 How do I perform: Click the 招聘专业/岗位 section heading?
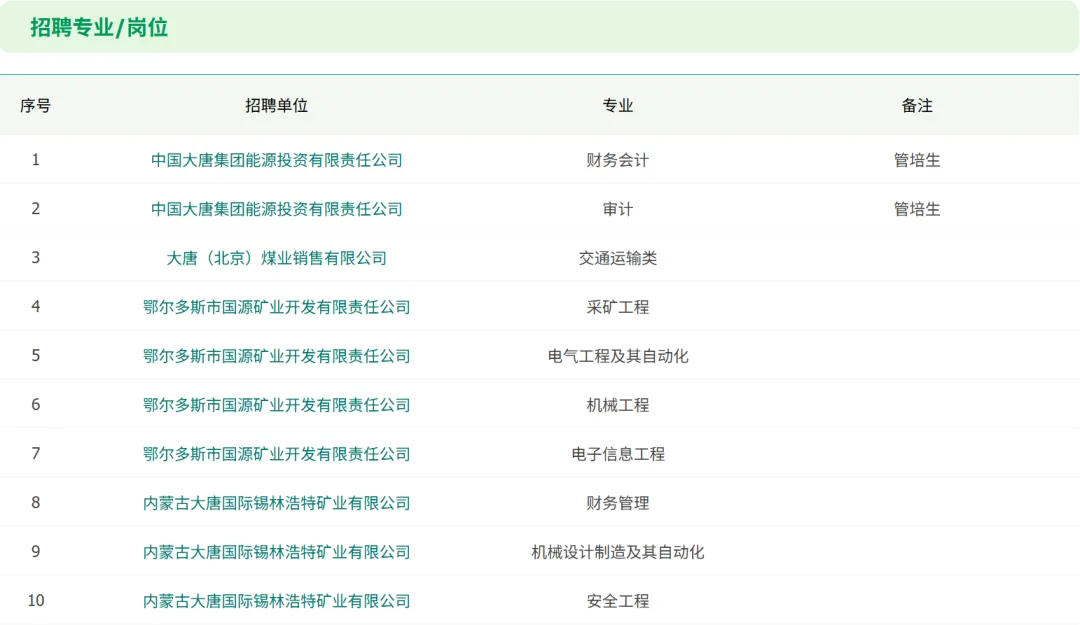click(x=99, y=28)
